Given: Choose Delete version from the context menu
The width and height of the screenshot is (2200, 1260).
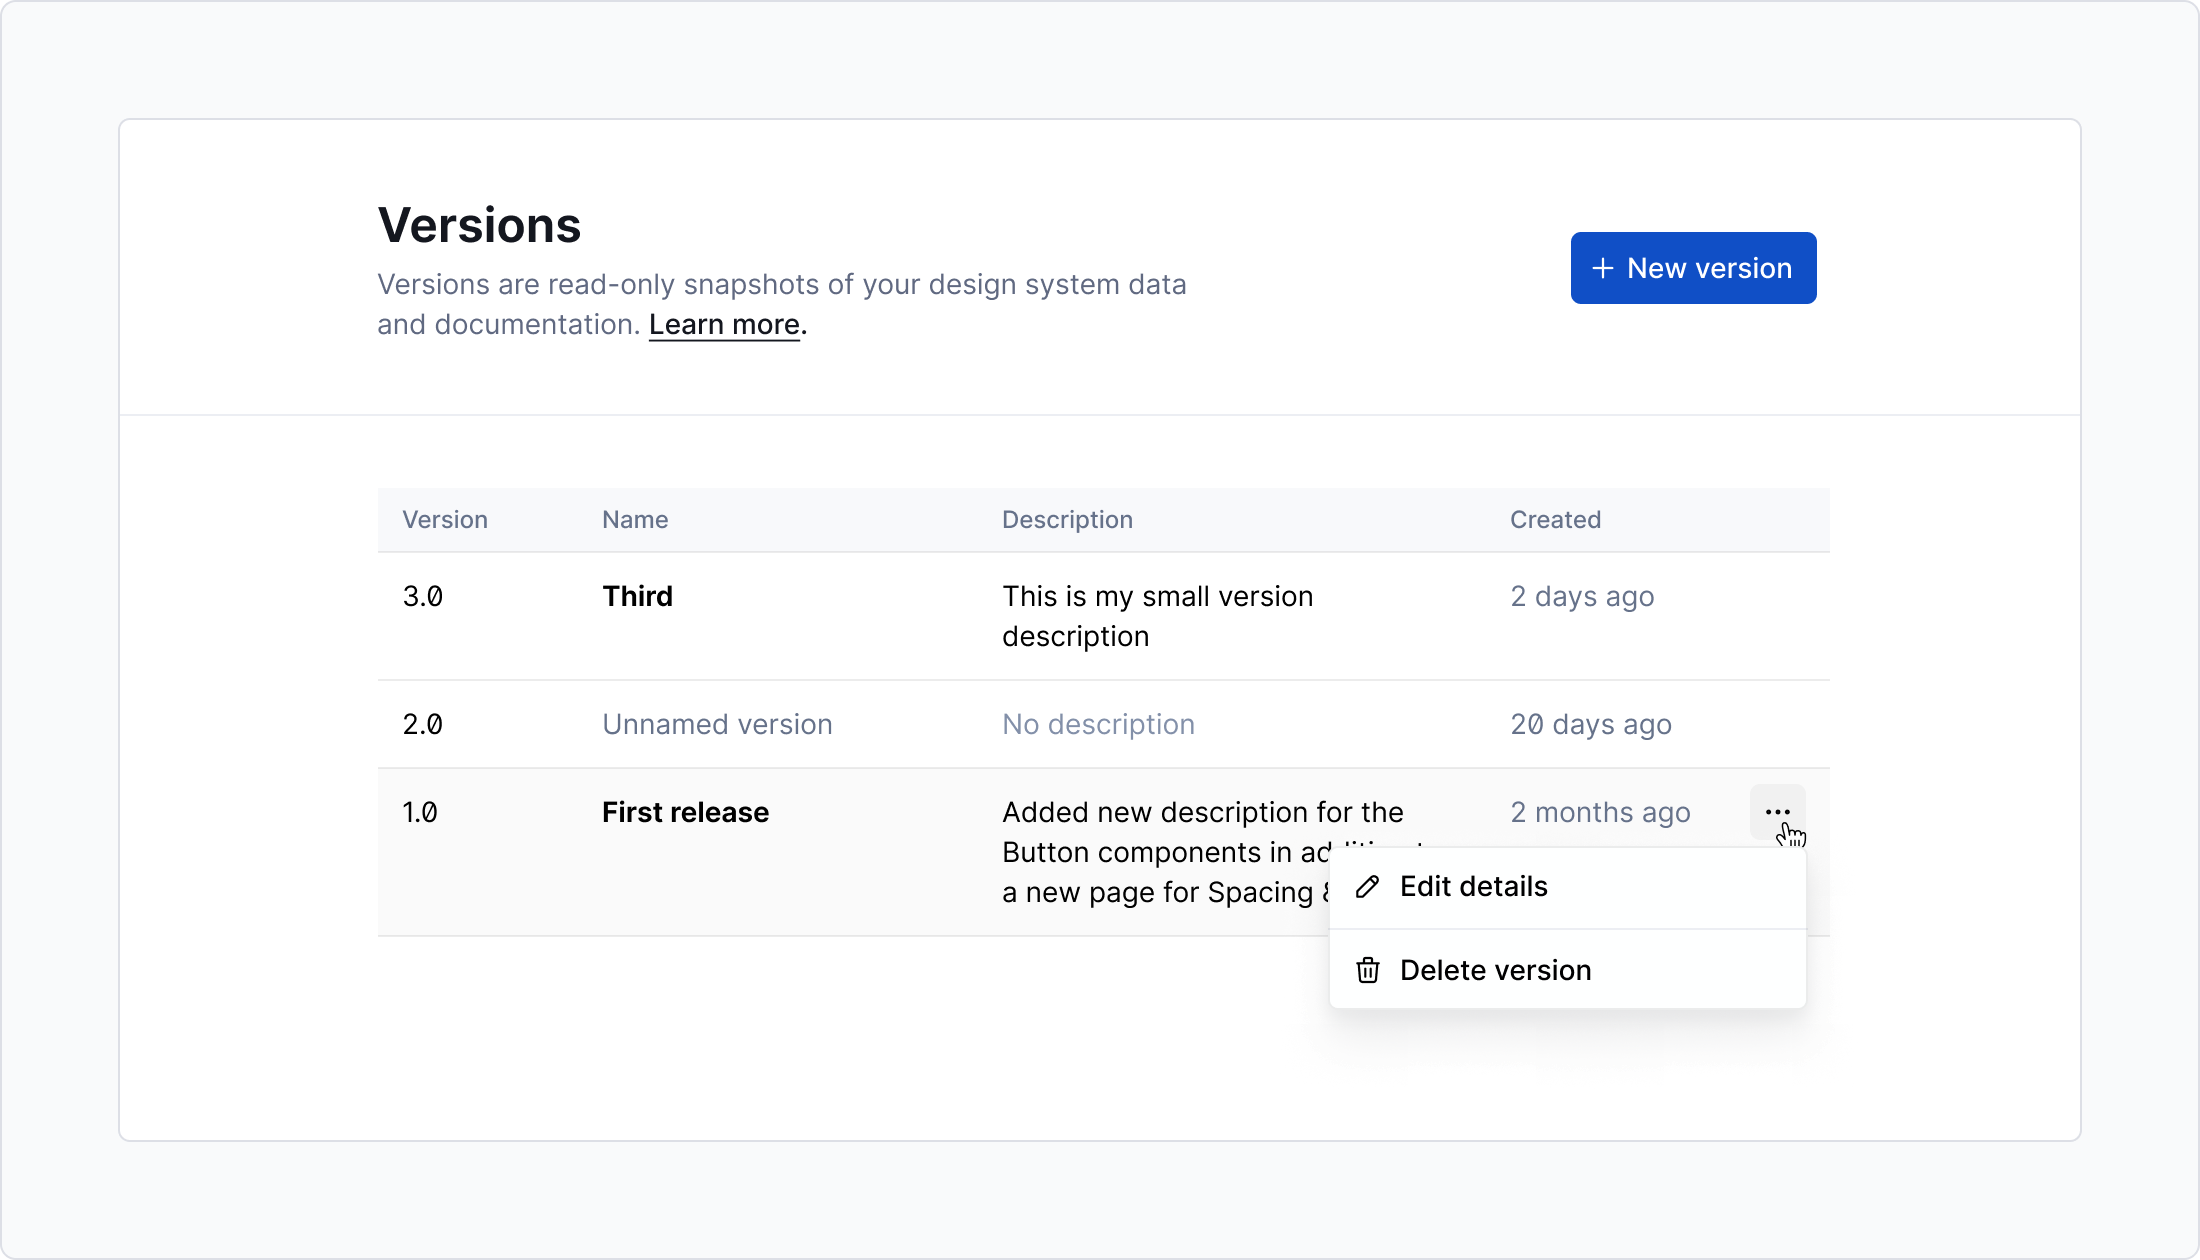Looking at the screenshot, I should (x=1496, y=970).
